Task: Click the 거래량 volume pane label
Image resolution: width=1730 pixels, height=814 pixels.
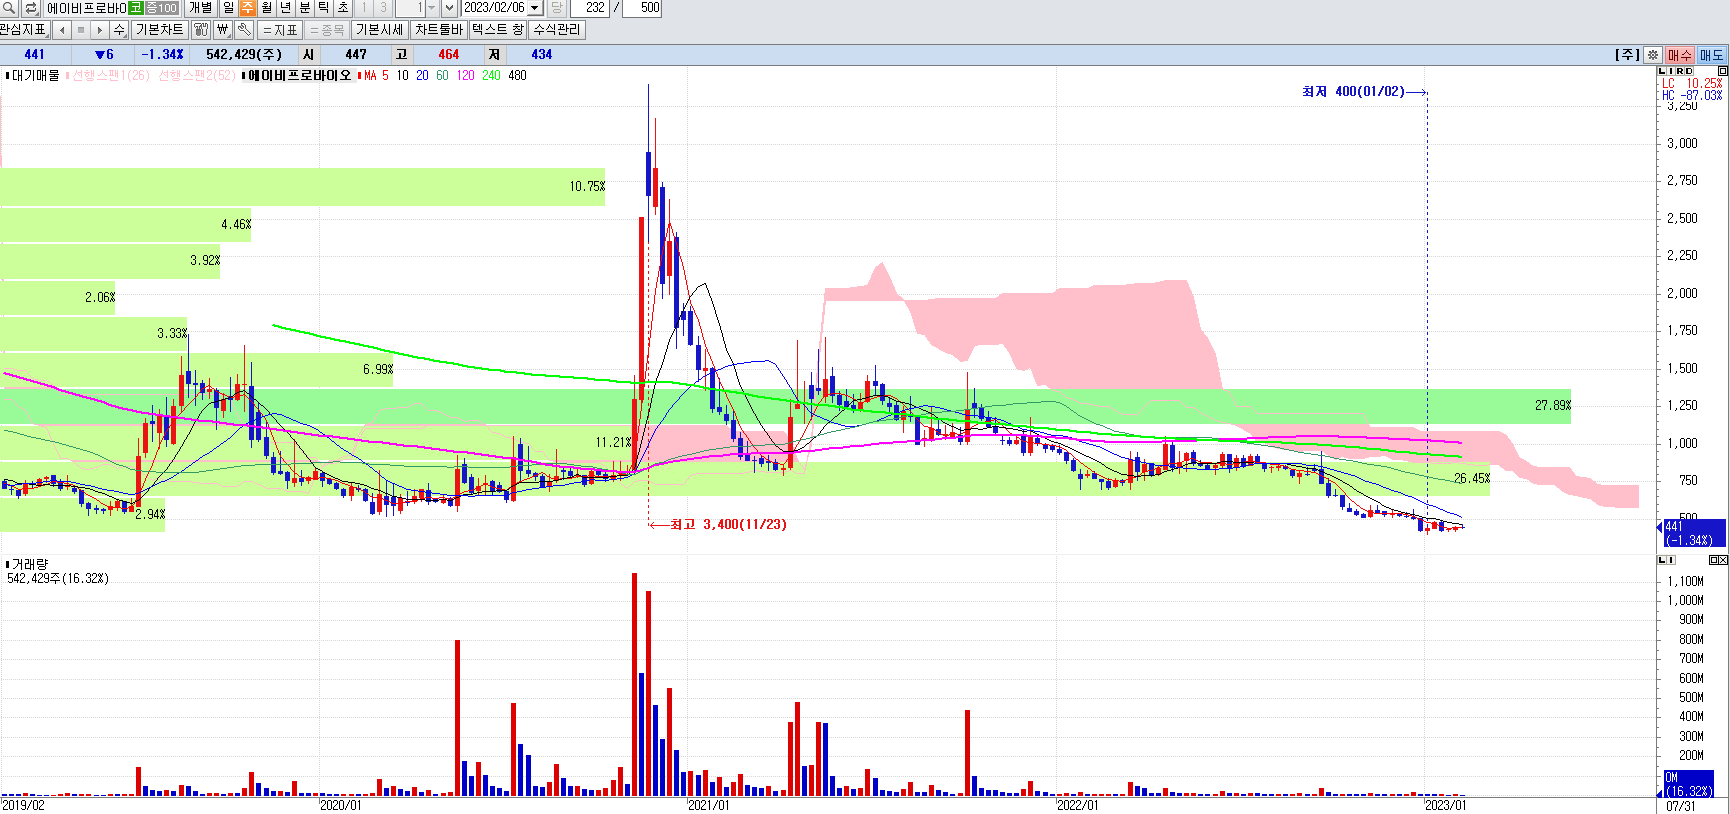Action: [28, 564]
